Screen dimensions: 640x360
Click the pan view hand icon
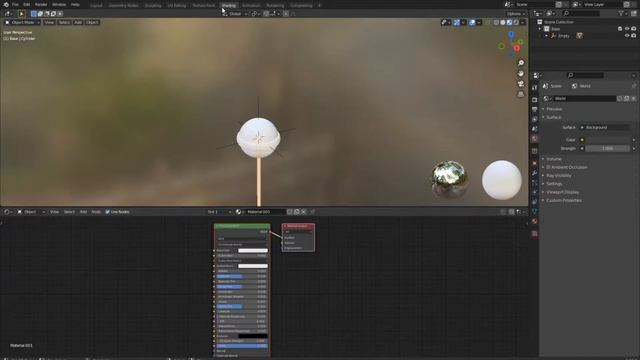(x=521, y=73)
